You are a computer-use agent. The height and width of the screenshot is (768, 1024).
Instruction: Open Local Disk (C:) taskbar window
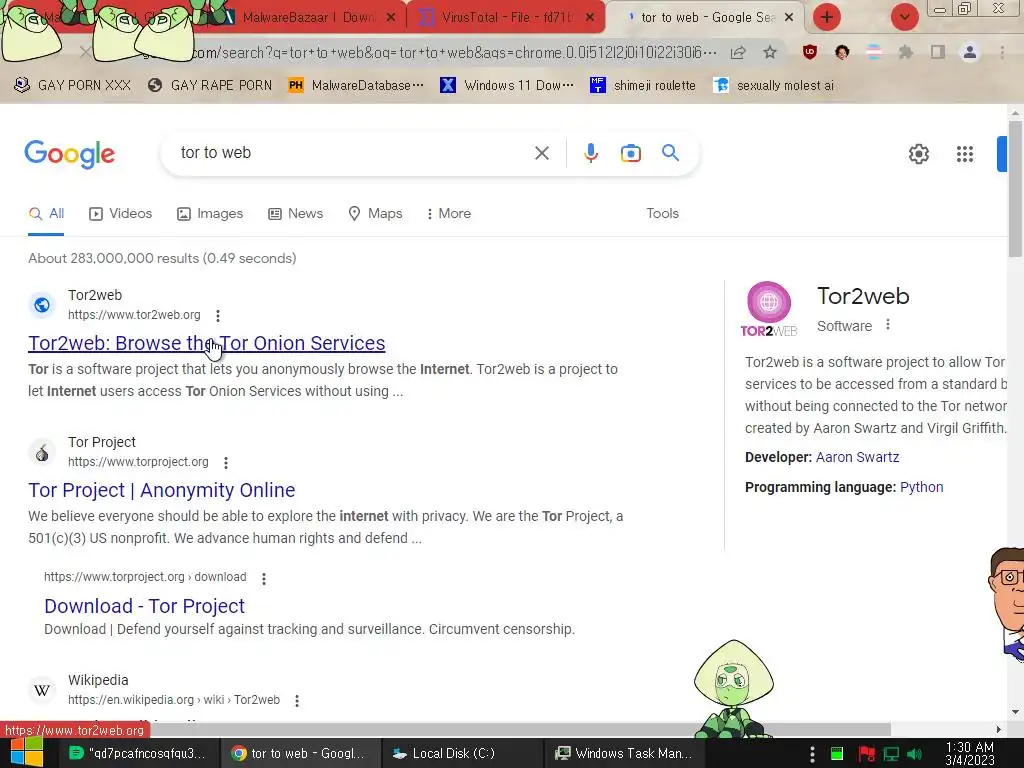[462, 754]
